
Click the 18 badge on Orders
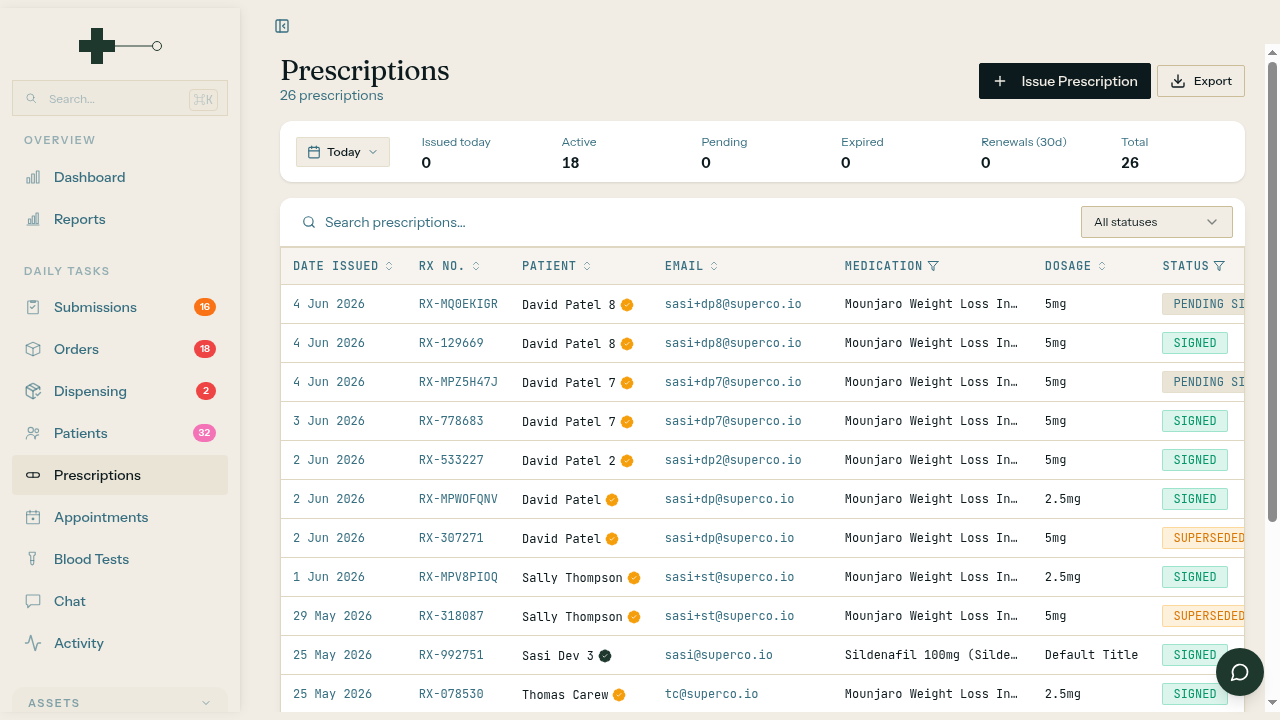pyautogui.click(x=205, y=349)
